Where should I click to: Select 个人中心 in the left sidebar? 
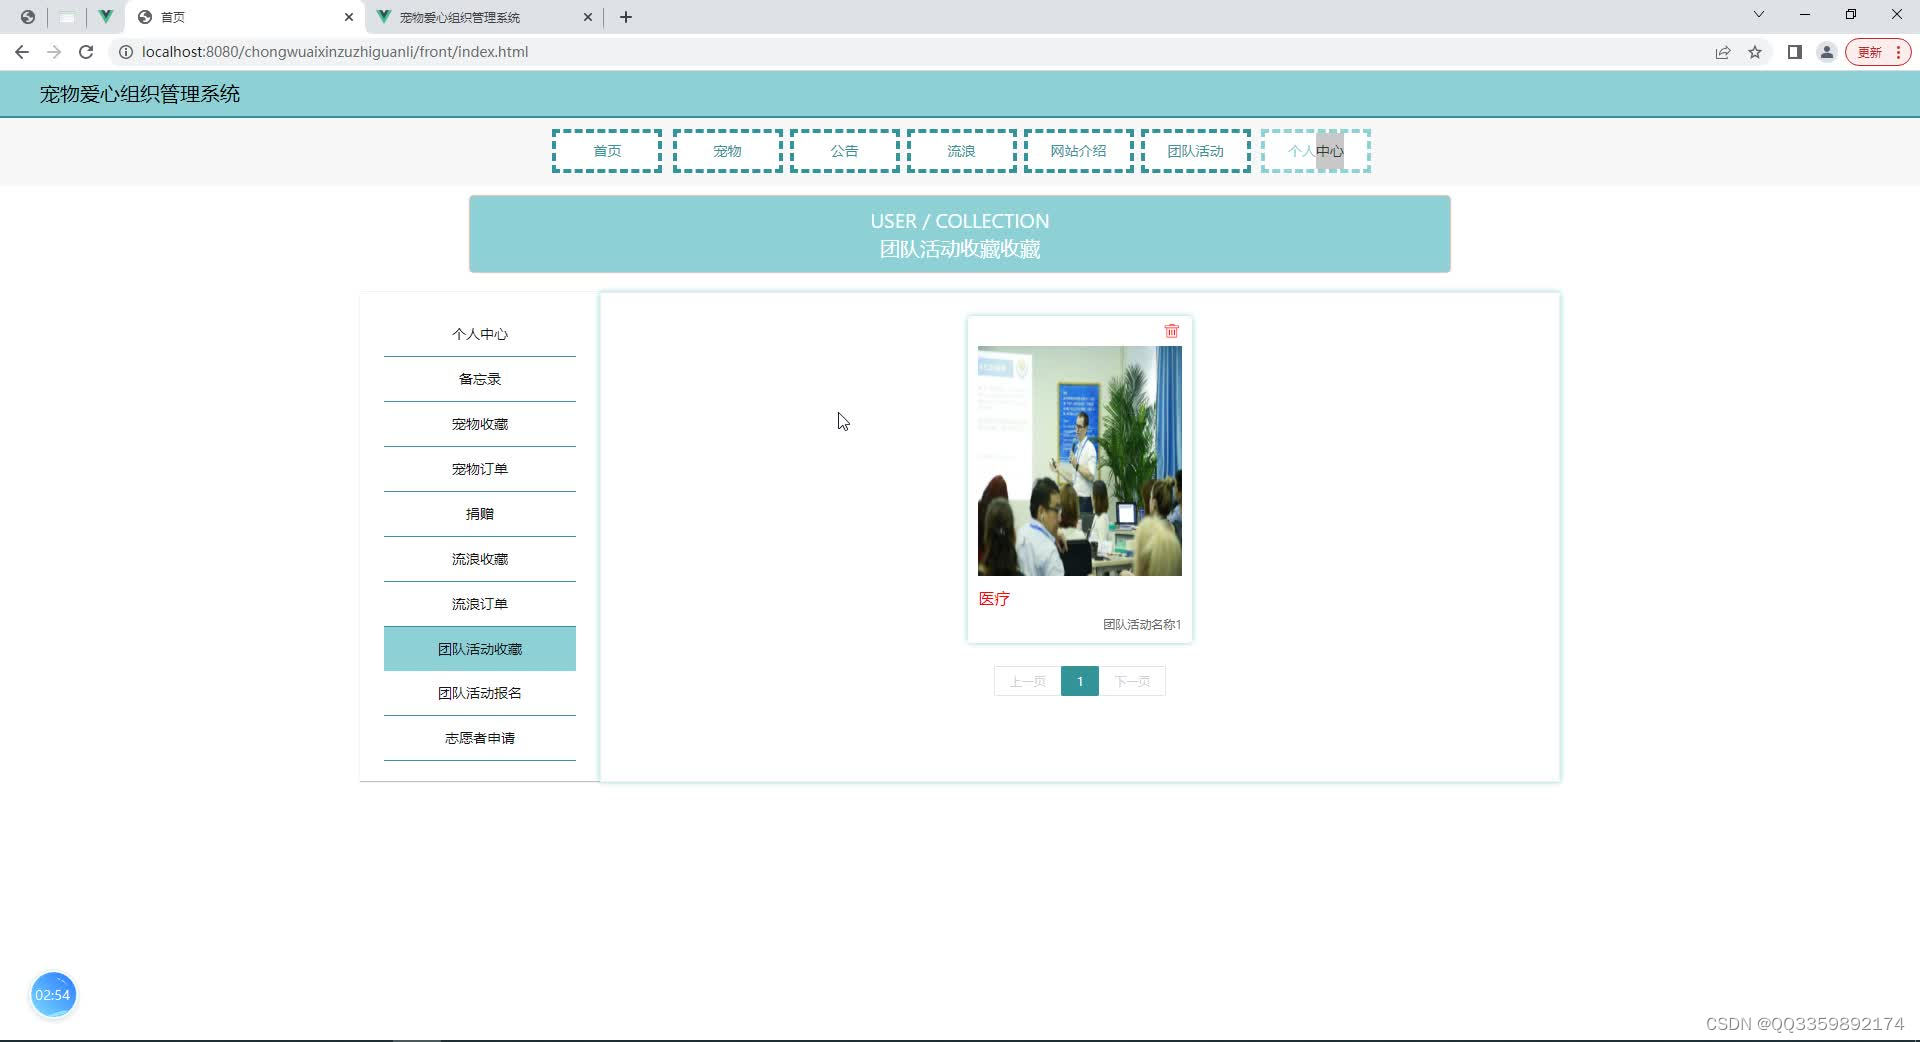pyautogui.click(x=480, y=334)
